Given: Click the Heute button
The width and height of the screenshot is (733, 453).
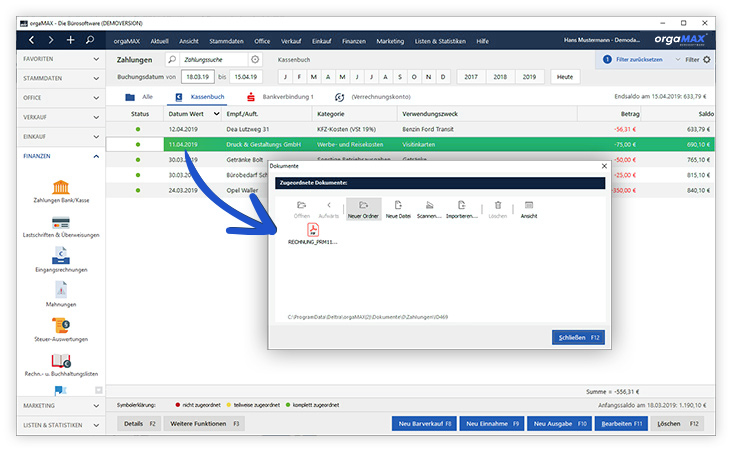Looking at the screenshot, I should (x=565, y=77).
